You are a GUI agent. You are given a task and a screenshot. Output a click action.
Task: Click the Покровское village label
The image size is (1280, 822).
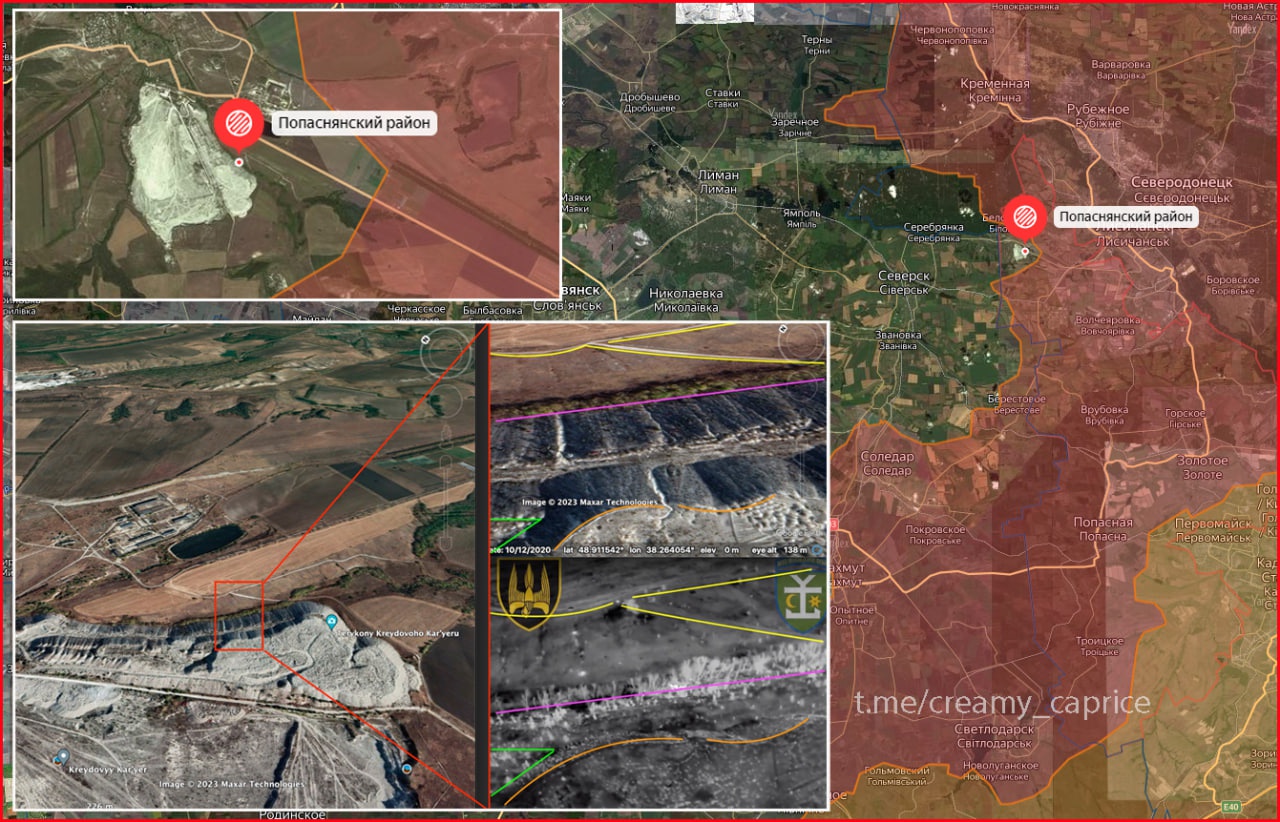(x=934, y=528)
